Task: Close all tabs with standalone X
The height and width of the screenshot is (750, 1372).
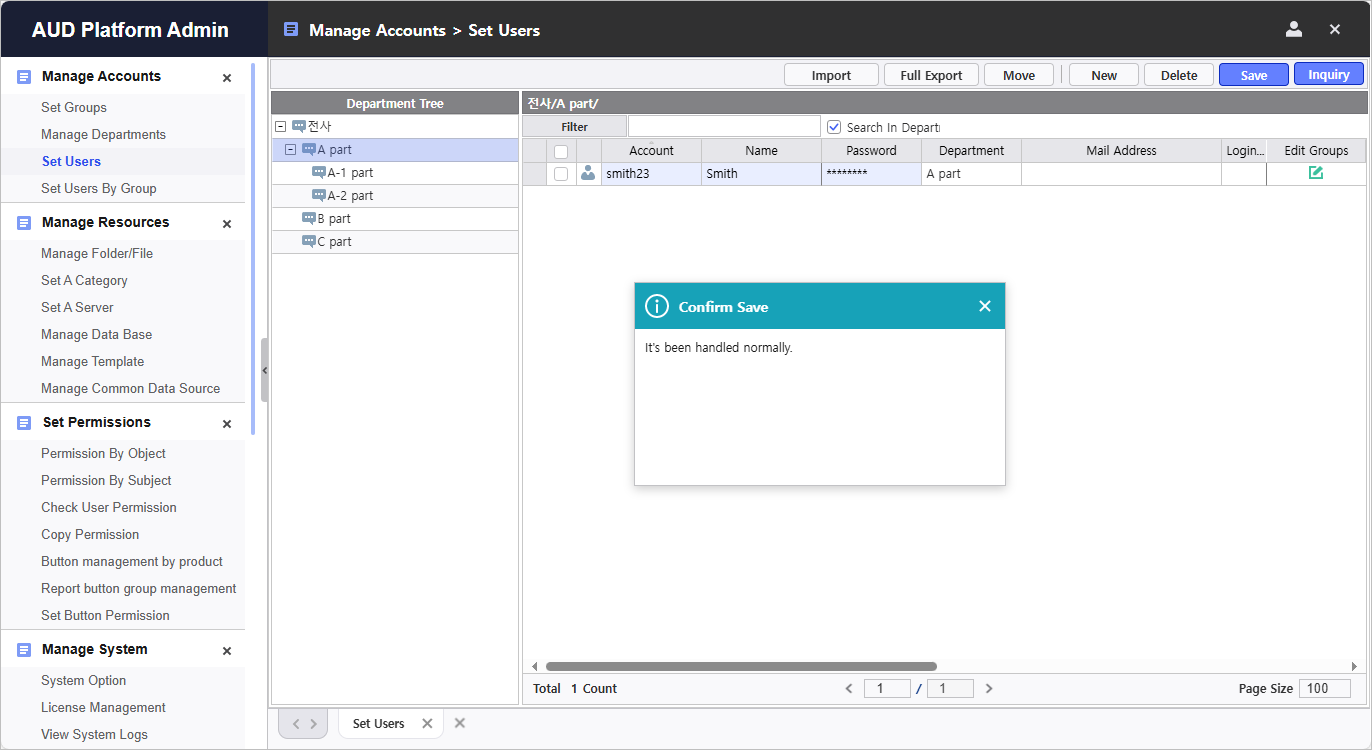Action: pyautogui.click(x=460, y=723)
